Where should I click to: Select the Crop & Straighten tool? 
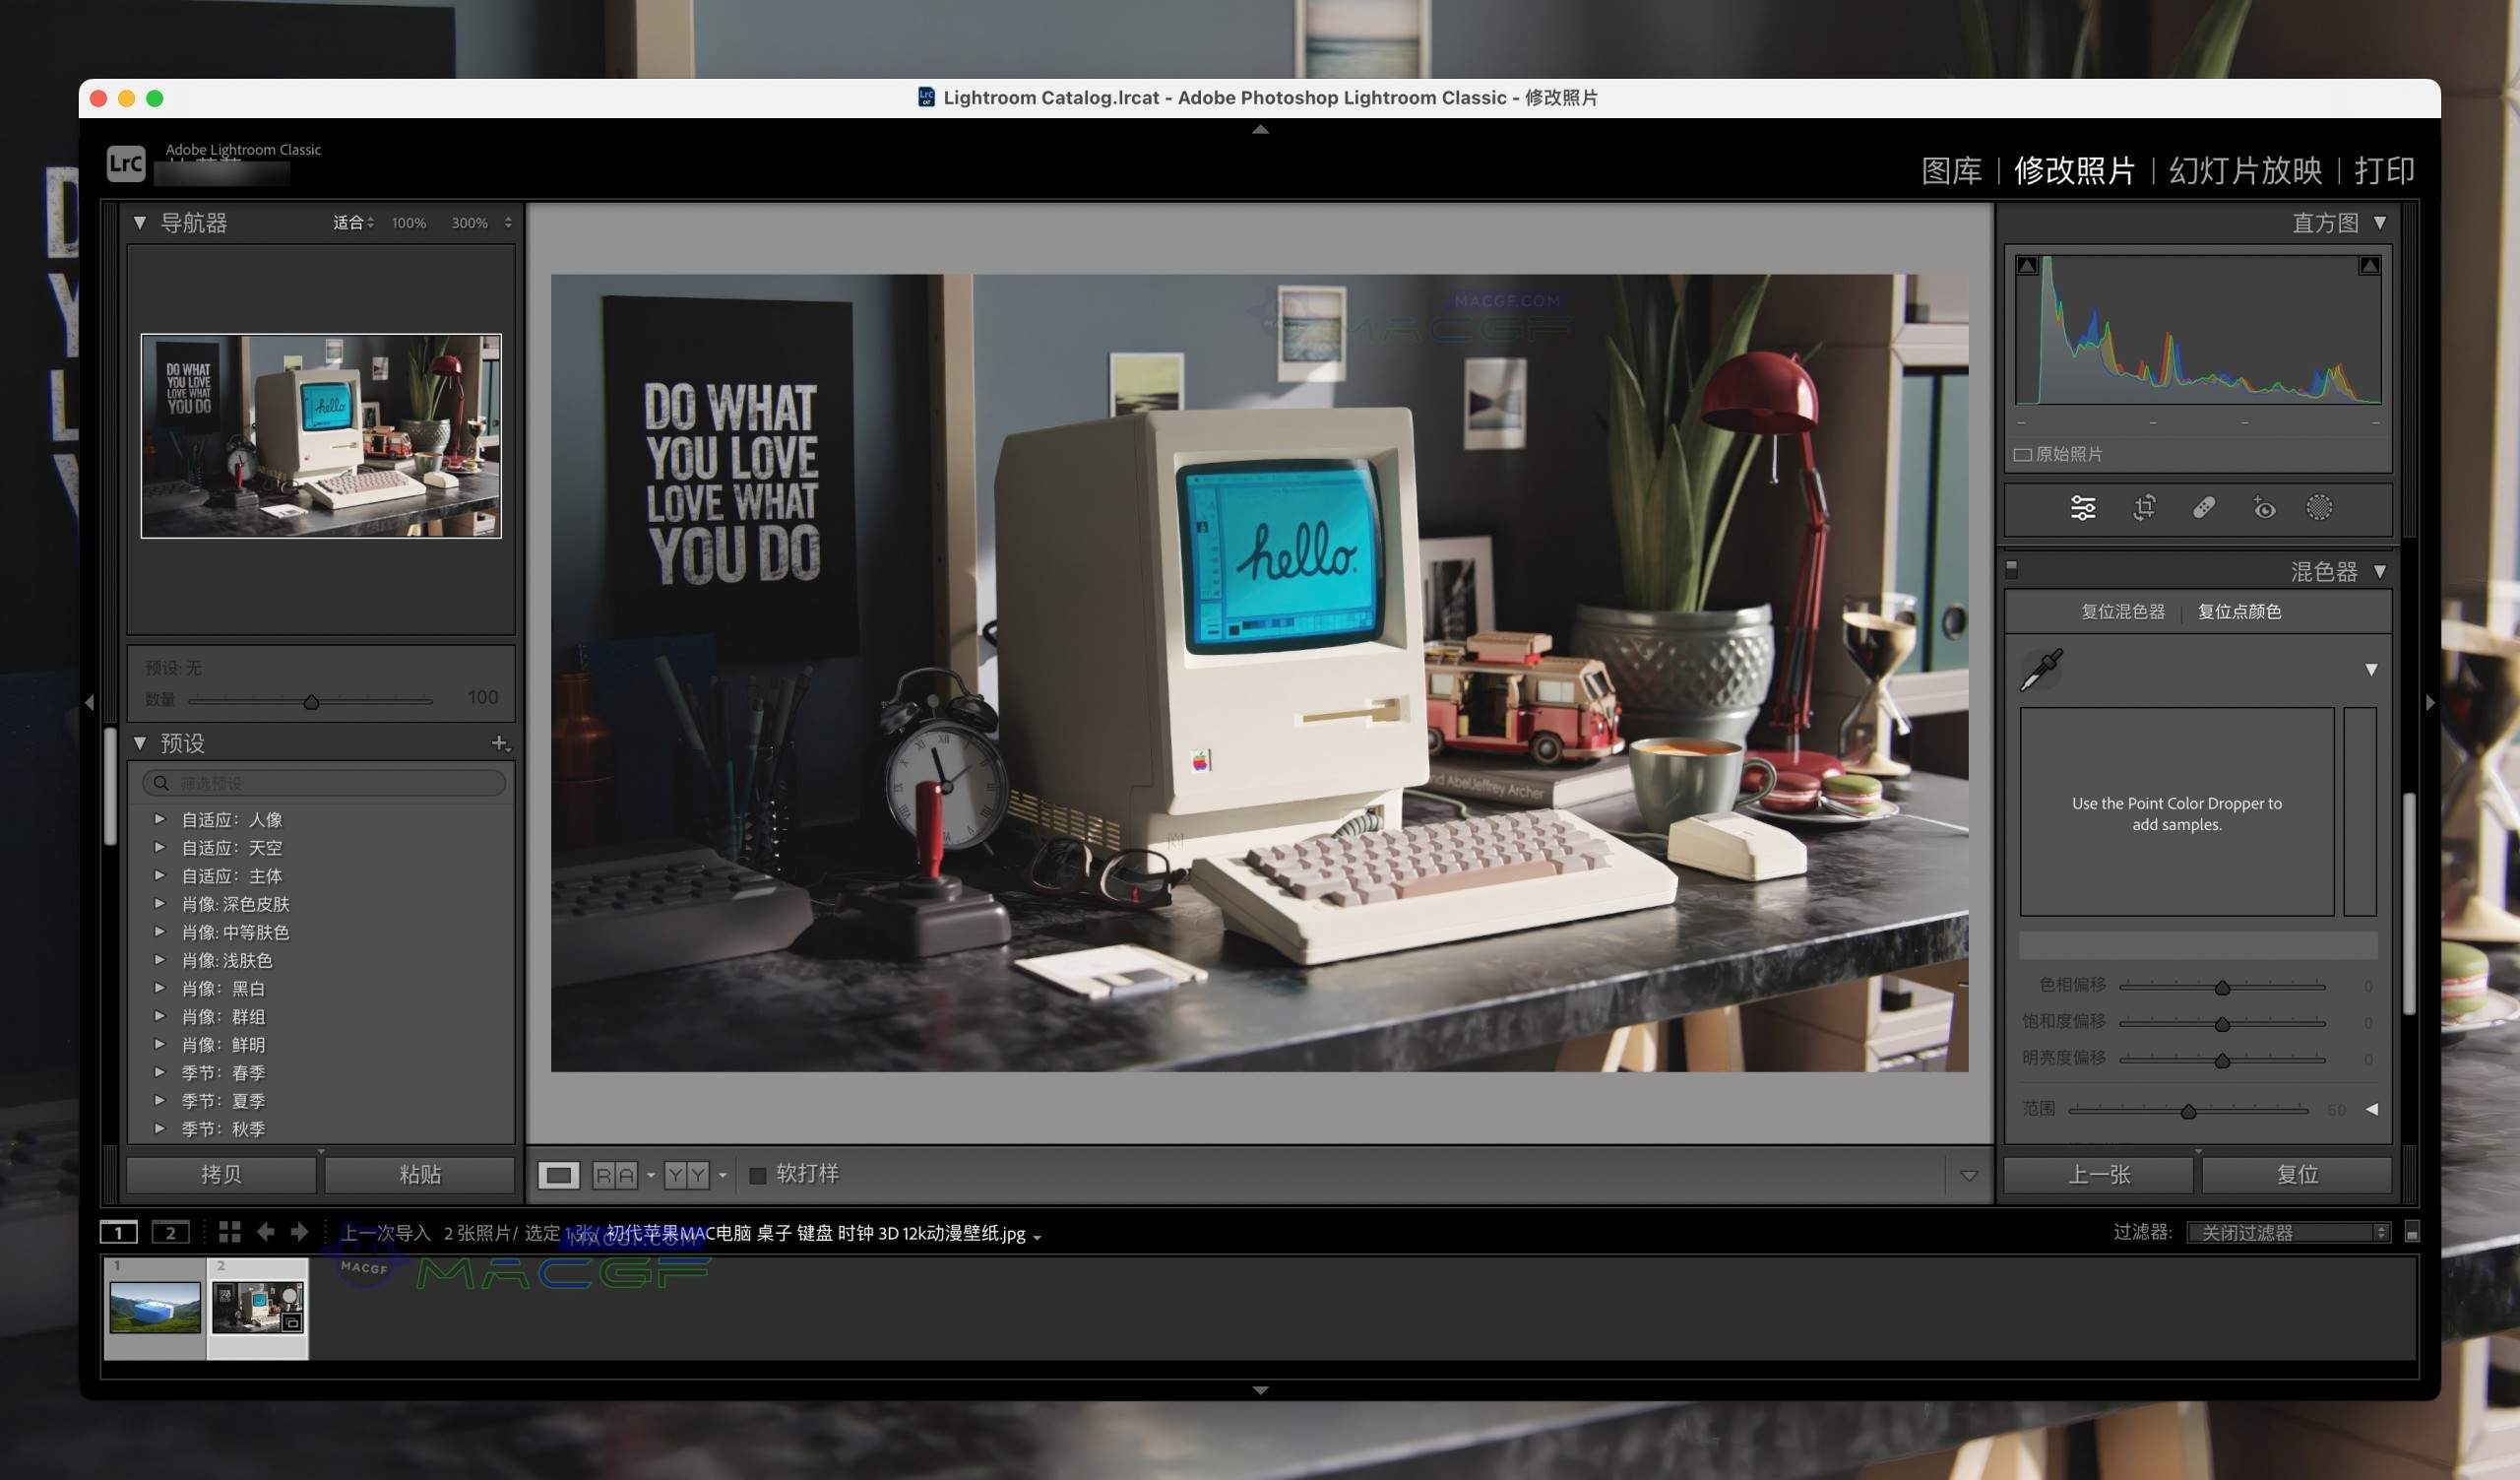(2143, 508)
